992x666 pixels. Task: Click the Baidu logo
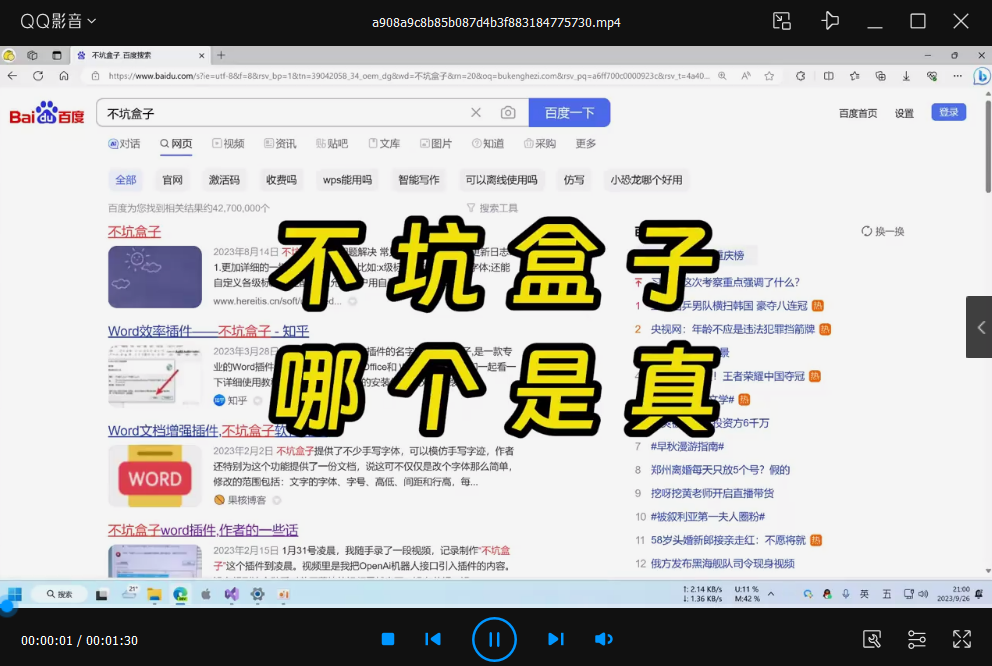pyautogui.click(x=47, y=113)
